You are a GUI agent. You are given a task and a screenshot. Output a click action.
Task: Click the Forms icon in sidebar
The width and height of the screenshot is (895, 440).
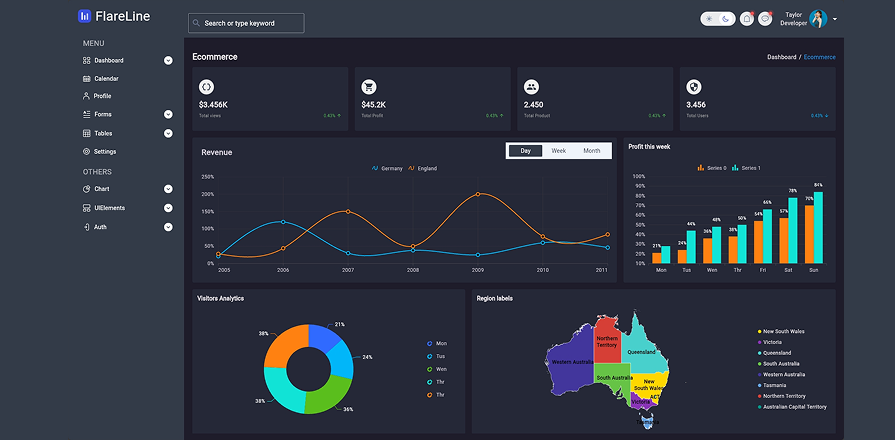[87, 114]
